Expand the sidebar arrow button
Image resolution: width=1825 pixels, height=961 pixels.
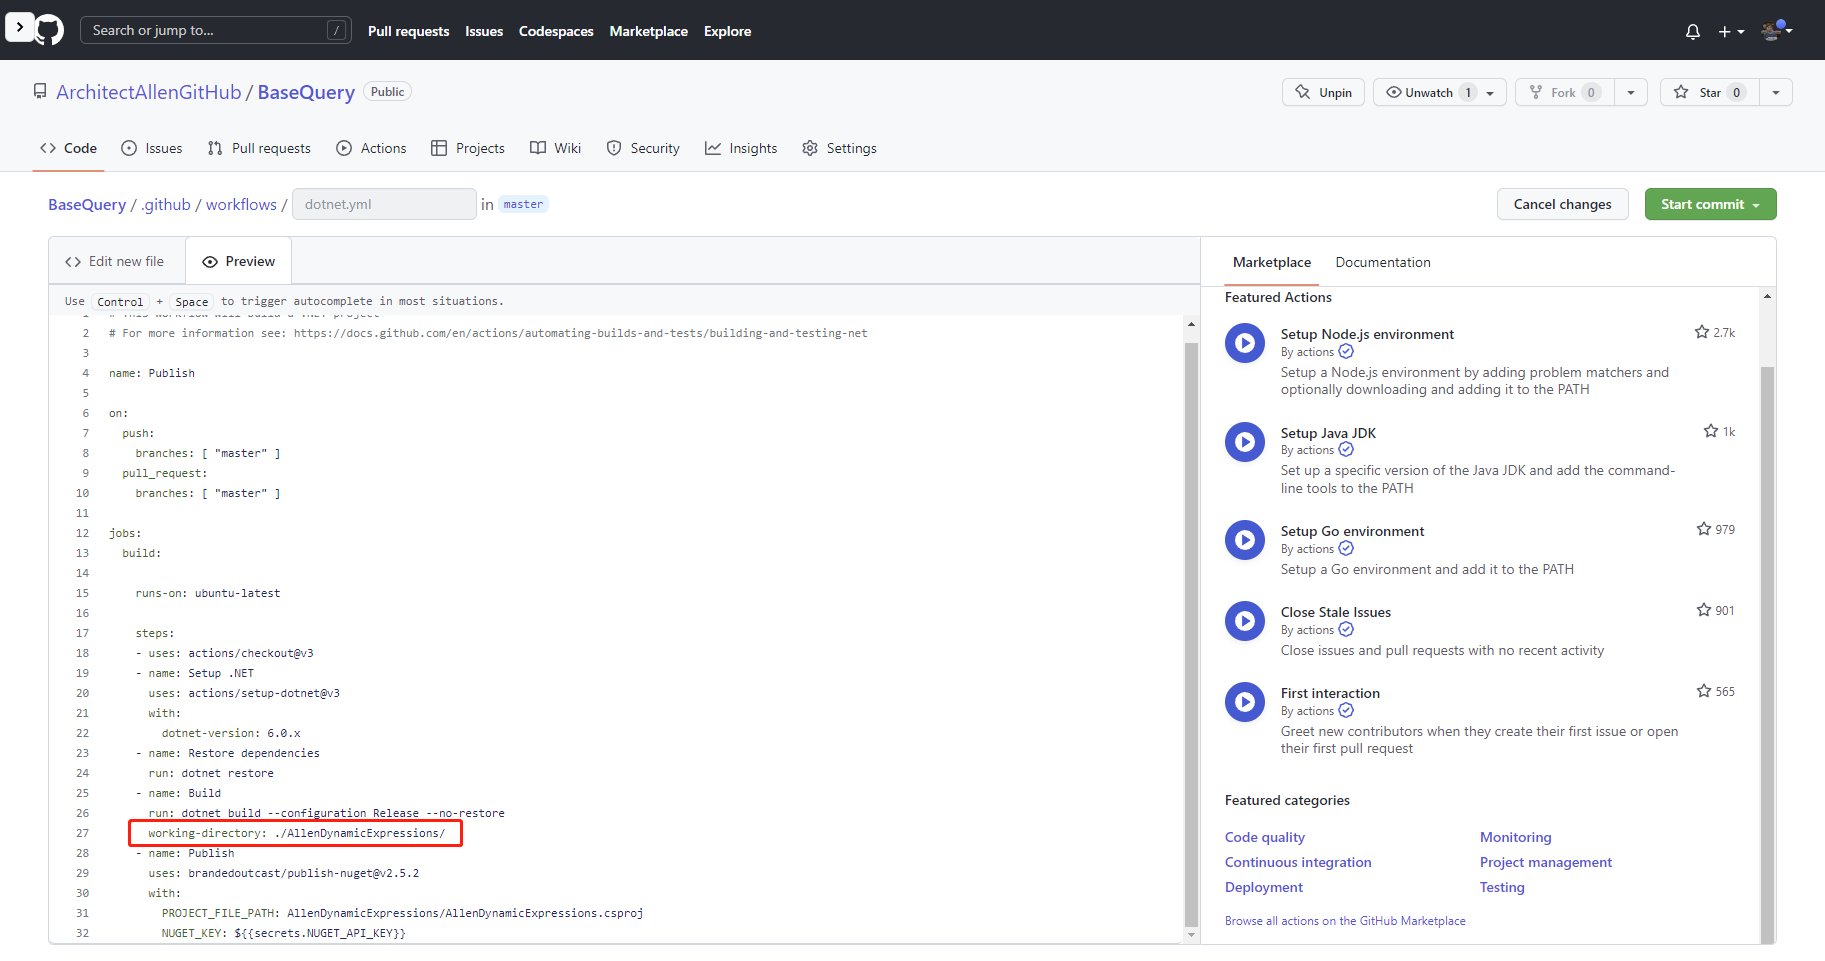coord(20,27)
